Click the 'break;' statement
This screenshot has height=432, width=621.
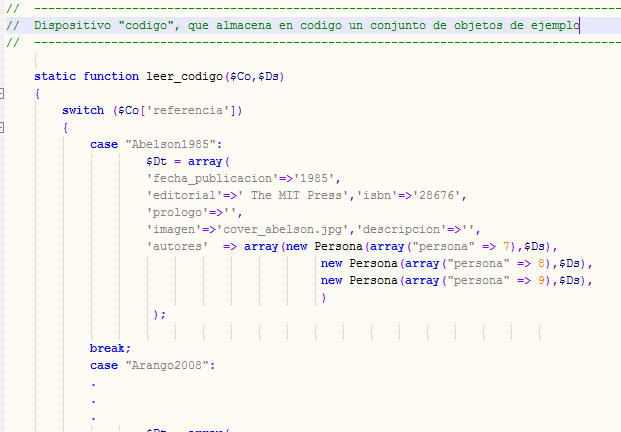coord(110,348)
